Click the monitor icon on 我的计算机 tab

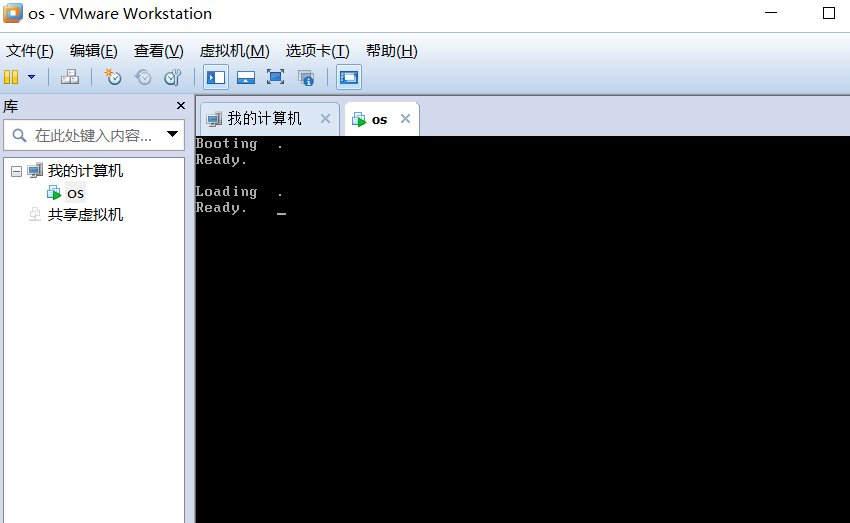tap(215, 119)
